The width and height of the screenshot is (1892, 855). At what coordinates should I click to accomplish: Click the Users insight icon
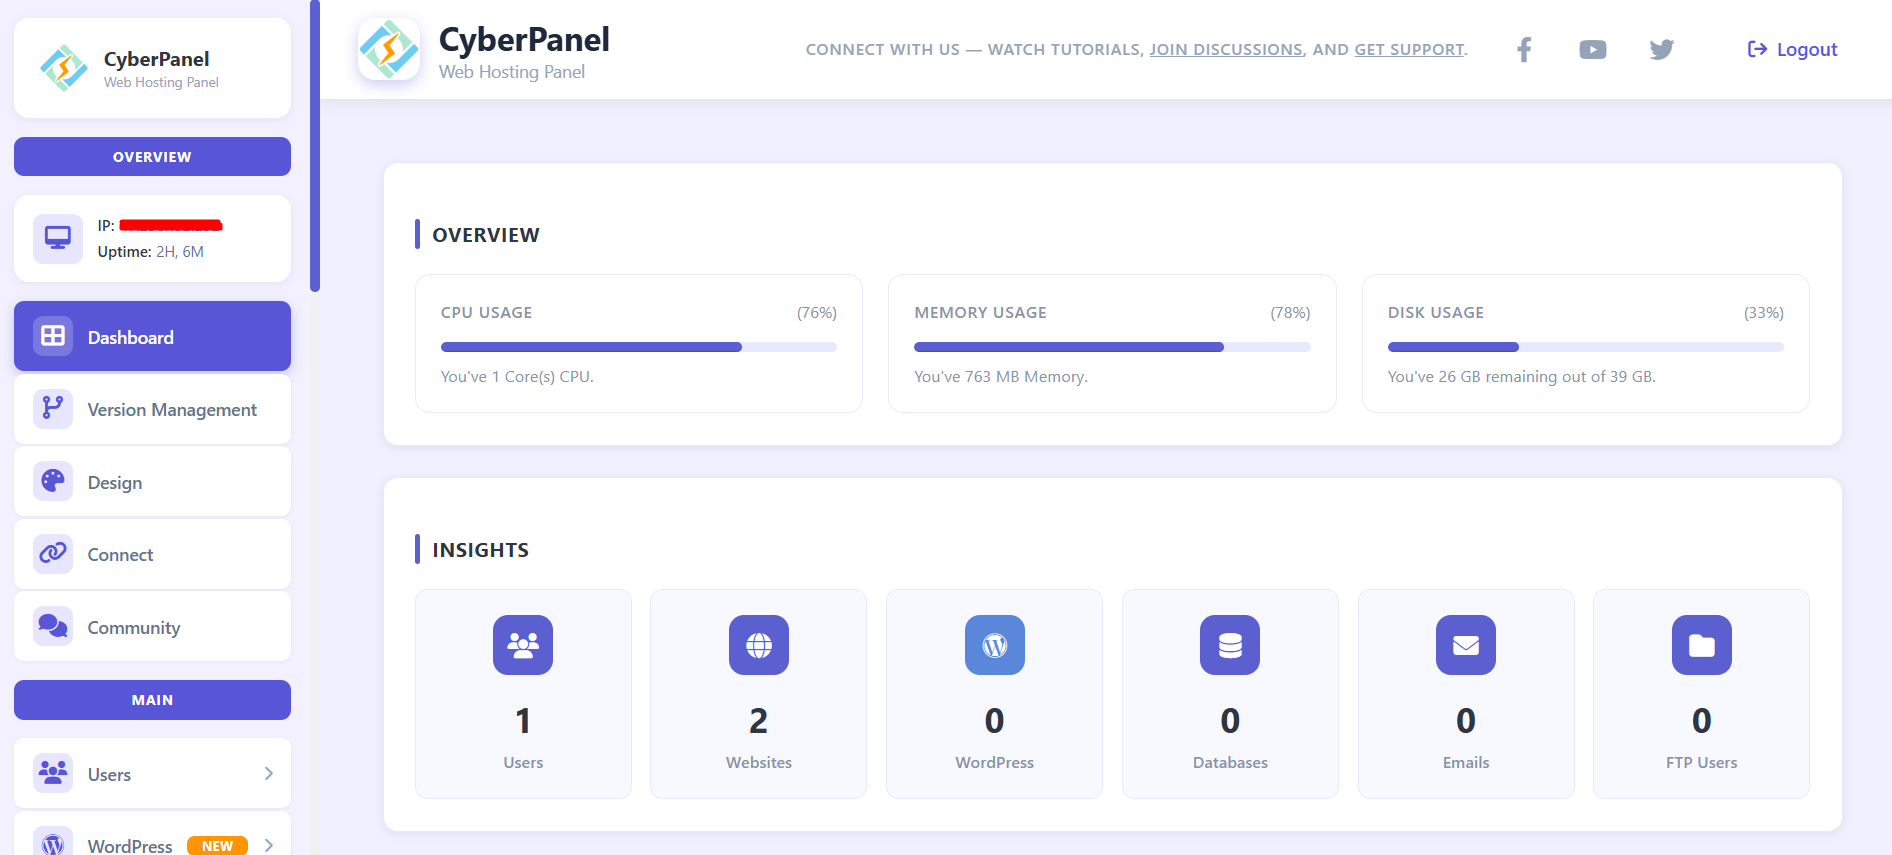pyautogui.click(x=523, y=645)
